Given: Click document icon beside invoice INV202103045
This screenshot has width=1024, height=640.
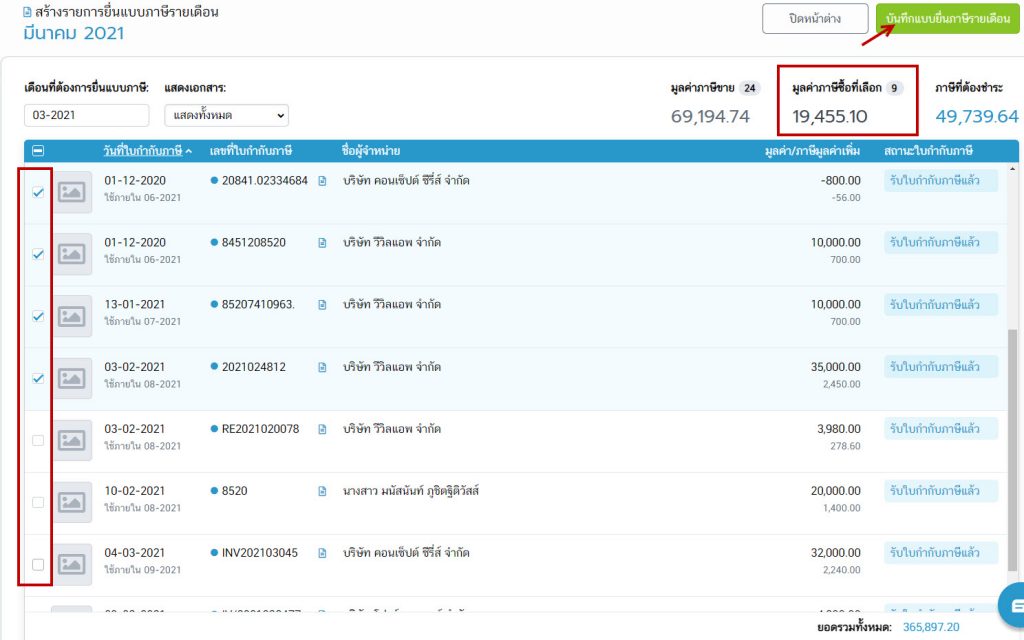Looking at the screenshot, I should coord(322,553).
